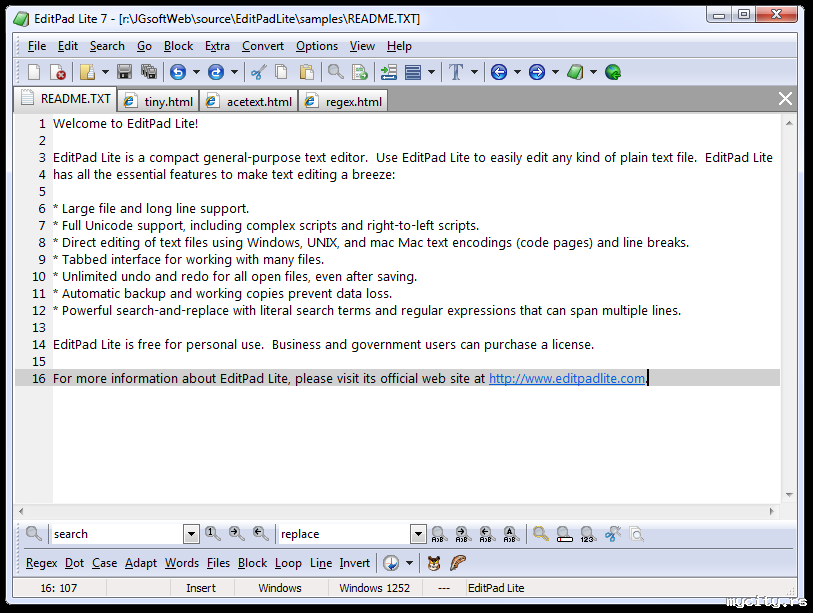Open the editpadlite.com hyperlink
The width and height of the screenshot is (813, 613).
567,379
